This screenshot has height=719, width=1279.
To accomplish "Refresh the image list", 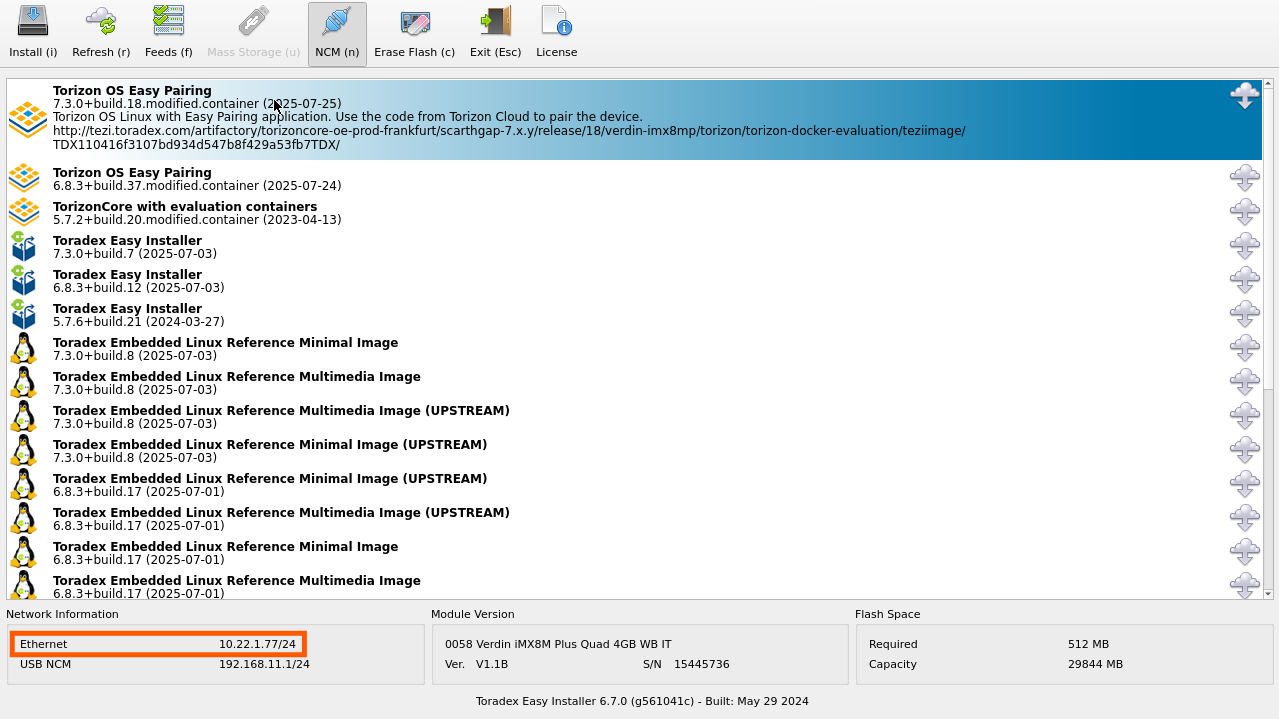I will [x=101, y=33].
